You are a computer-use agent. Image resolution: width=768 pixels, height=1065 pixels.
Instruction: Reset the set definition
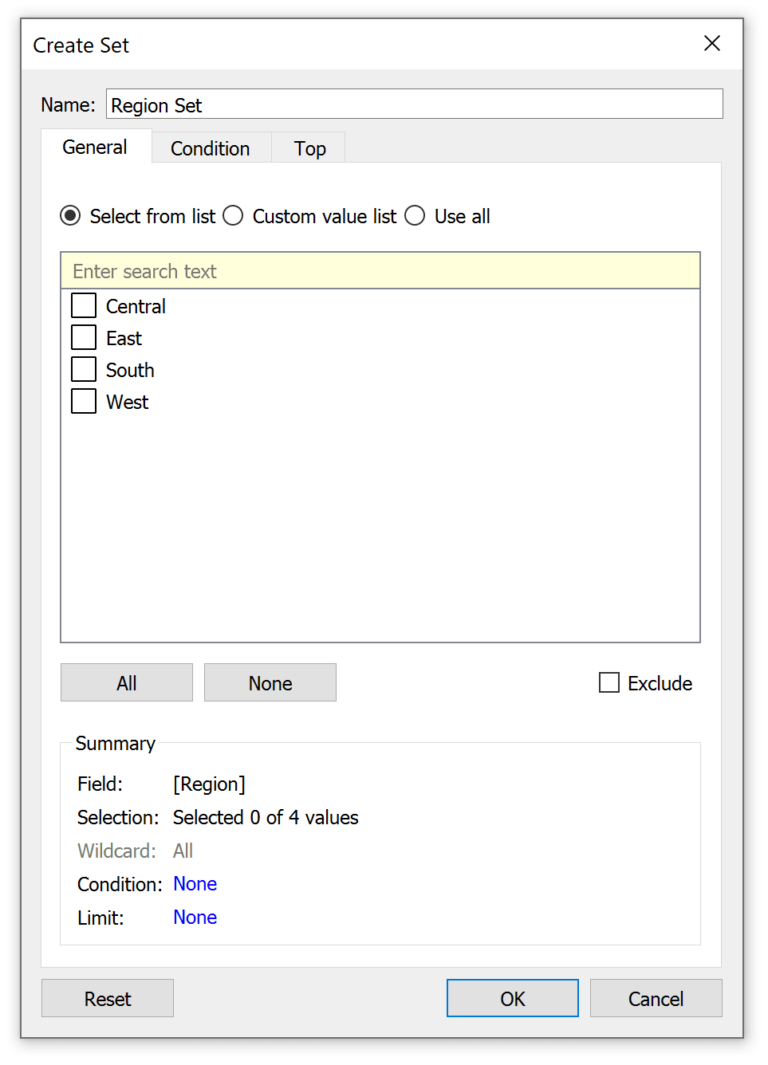coord(107,998)
